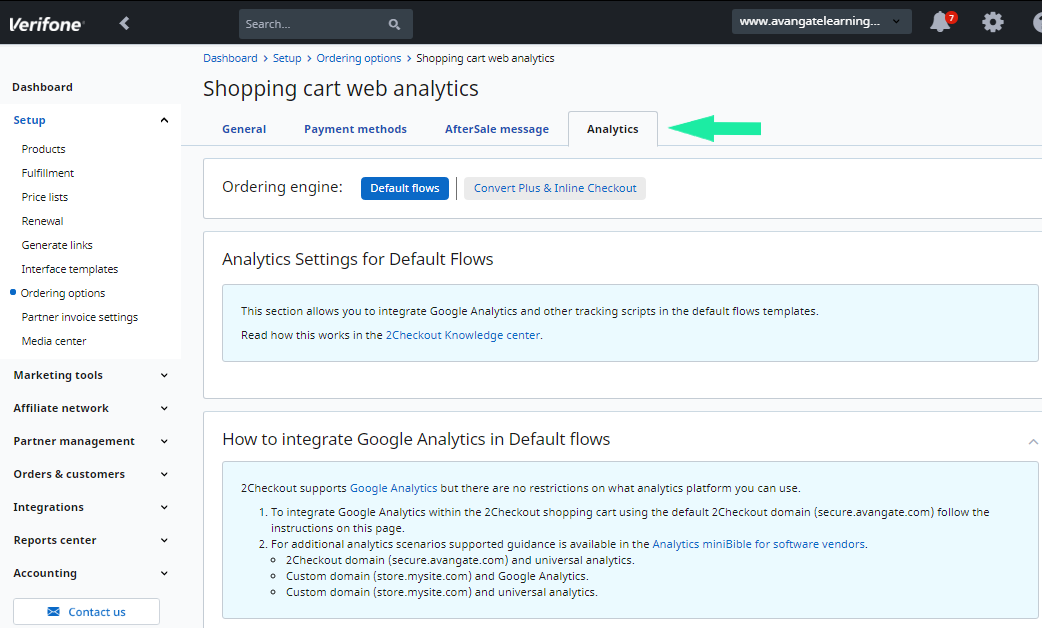
Task: Click Ordering options breadcrumb link
Action: pos(359,58)
